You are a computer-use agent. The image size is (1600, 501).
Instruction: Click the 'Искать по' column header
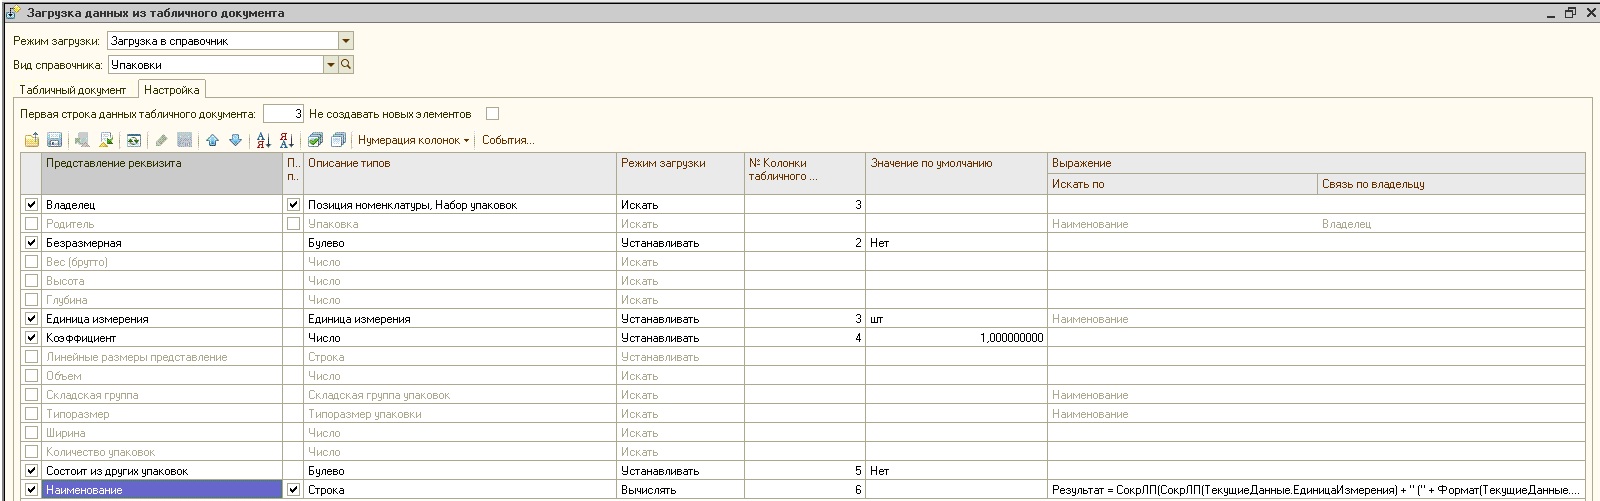(x=1182, y=184)
